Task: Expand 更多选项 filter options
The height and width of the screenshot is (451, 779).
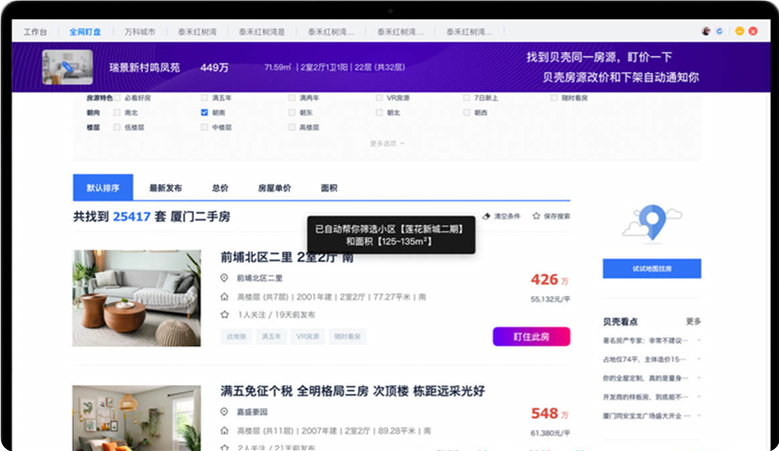Action: [x=387, y=144]
